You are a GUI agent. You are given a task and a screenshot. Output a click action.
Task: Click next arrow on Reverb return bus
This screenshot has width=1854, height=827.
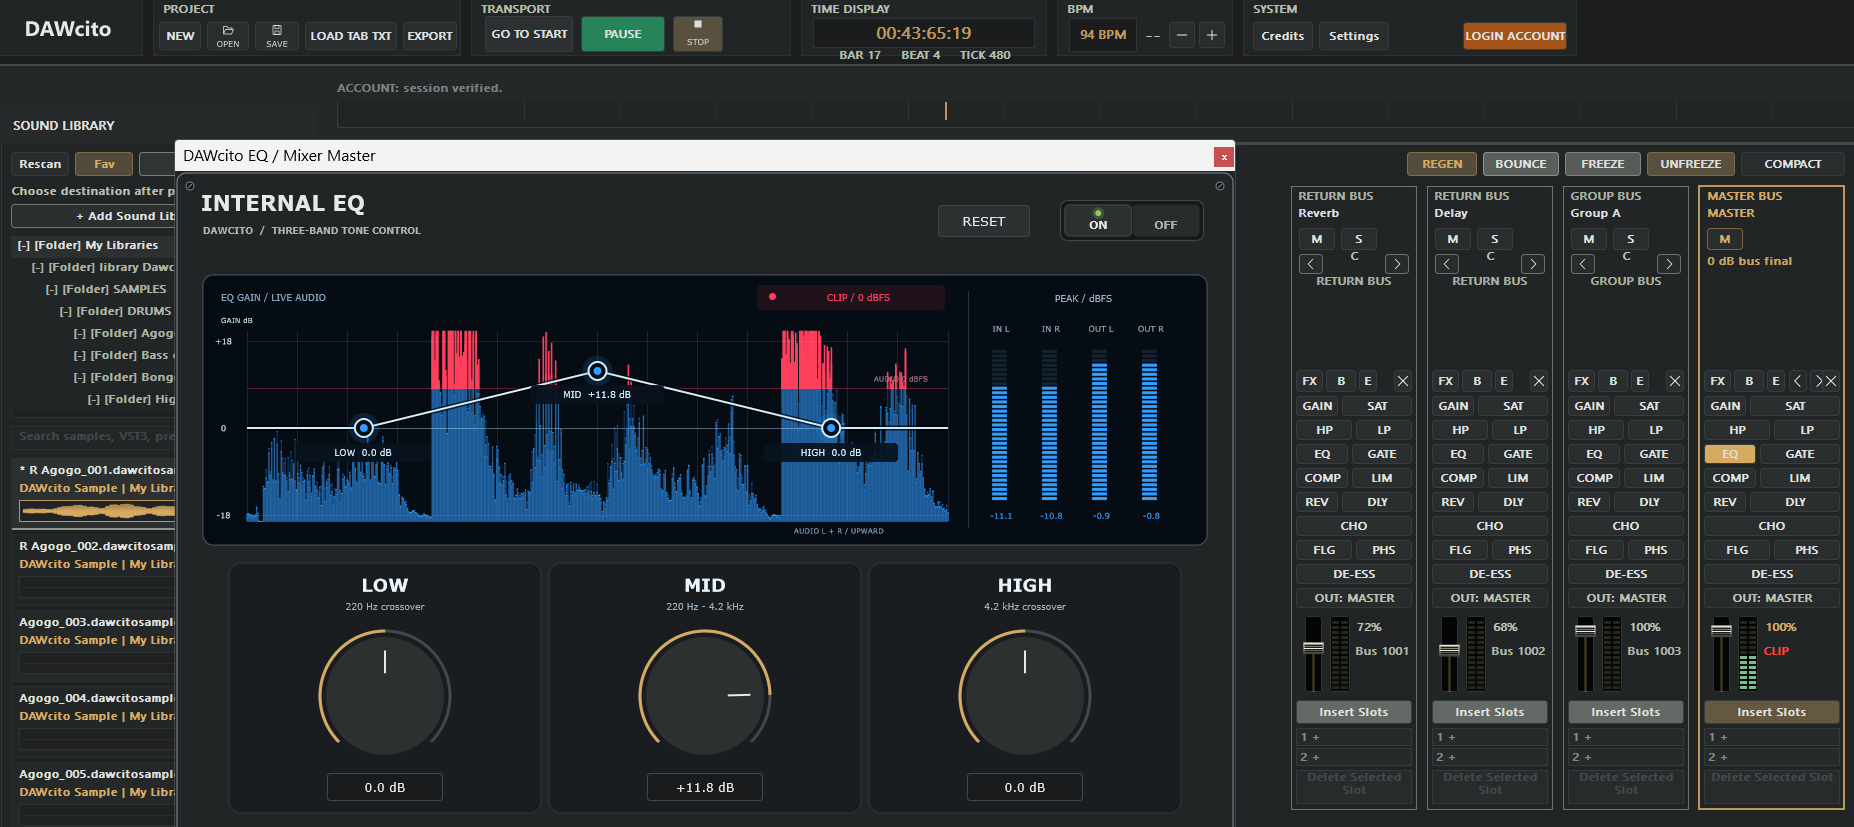tap(1397, 264)
